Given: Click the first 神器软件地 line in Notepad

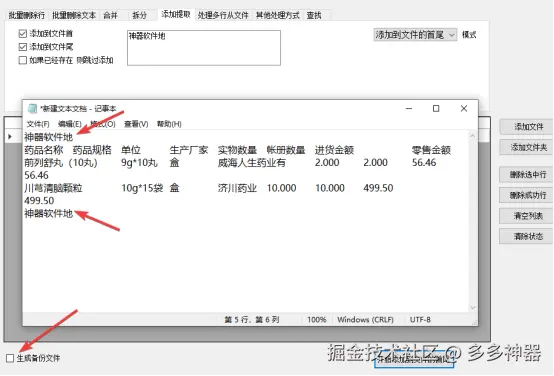Looking at the screenshot, I should point(48,137).
